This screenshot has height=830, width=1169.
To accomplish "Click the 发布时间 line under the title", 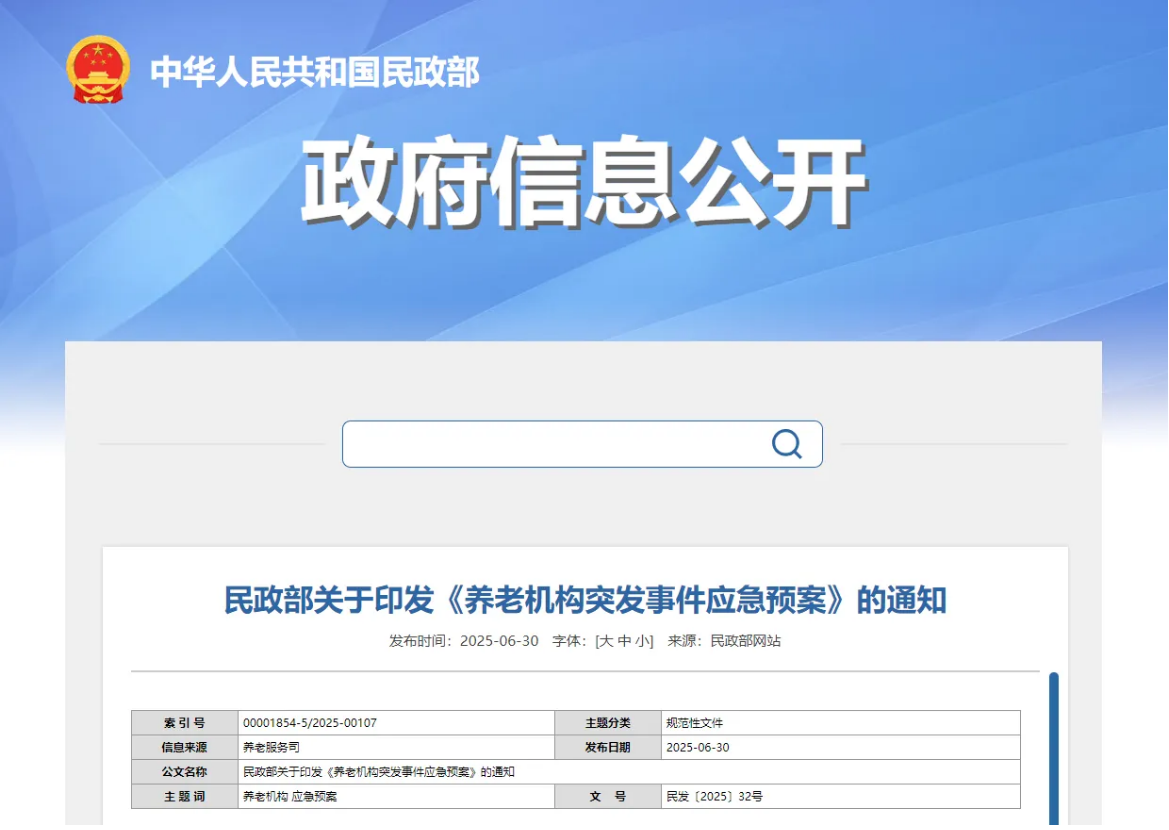I will coord(464,641).
